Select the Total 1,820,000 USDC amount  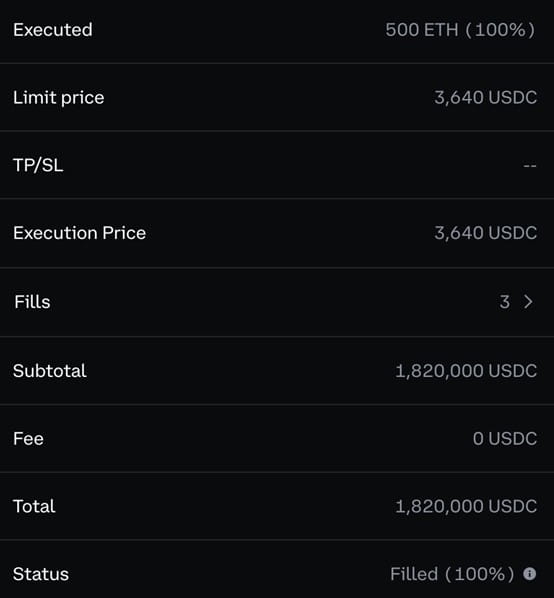click(466, 506)
